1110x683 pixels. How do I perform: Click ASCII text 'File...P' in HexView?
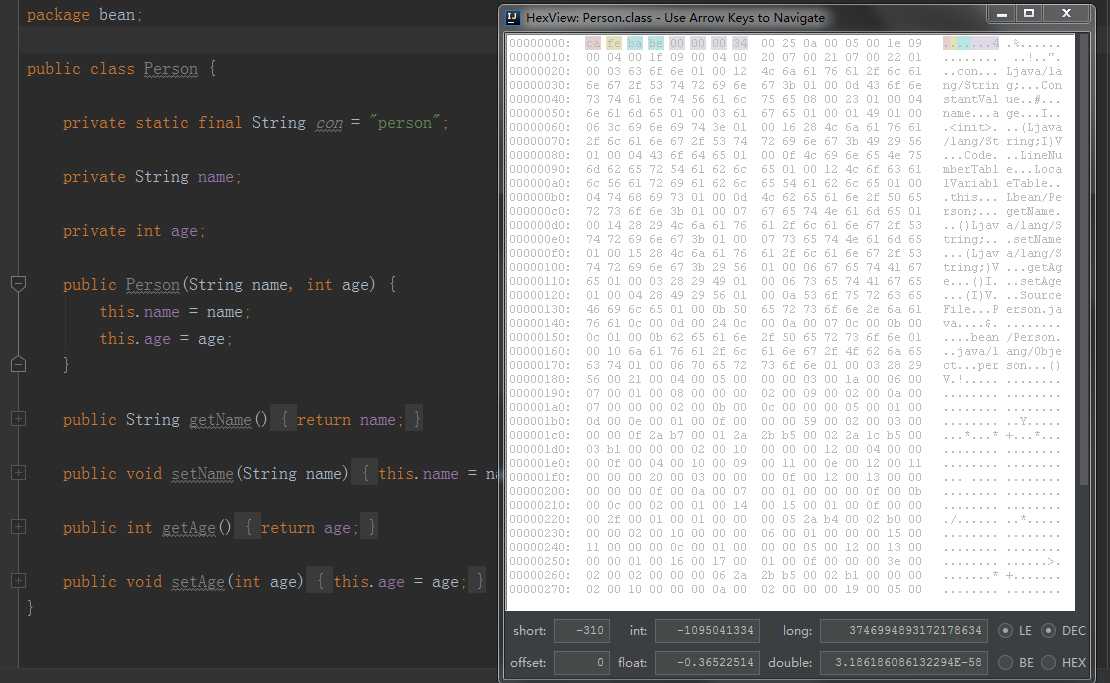point(971,309)
